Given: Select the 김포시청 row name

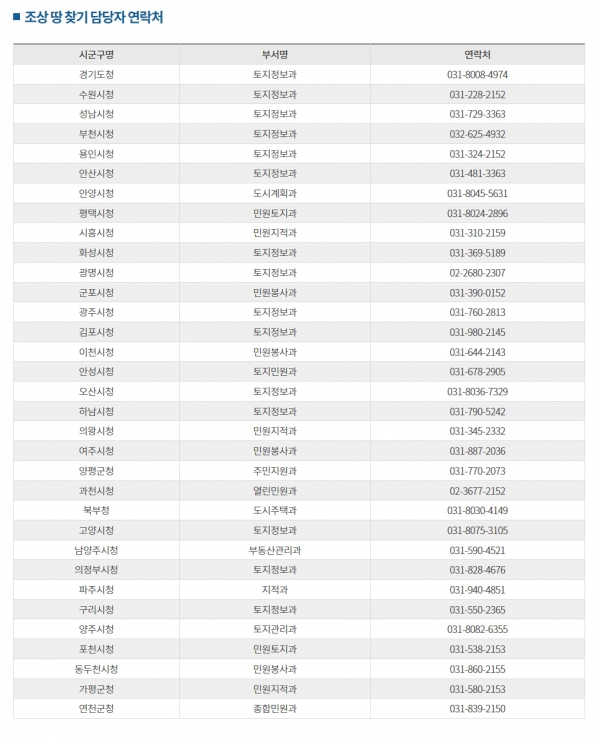Looking at the screenshot, I should 96,332.
